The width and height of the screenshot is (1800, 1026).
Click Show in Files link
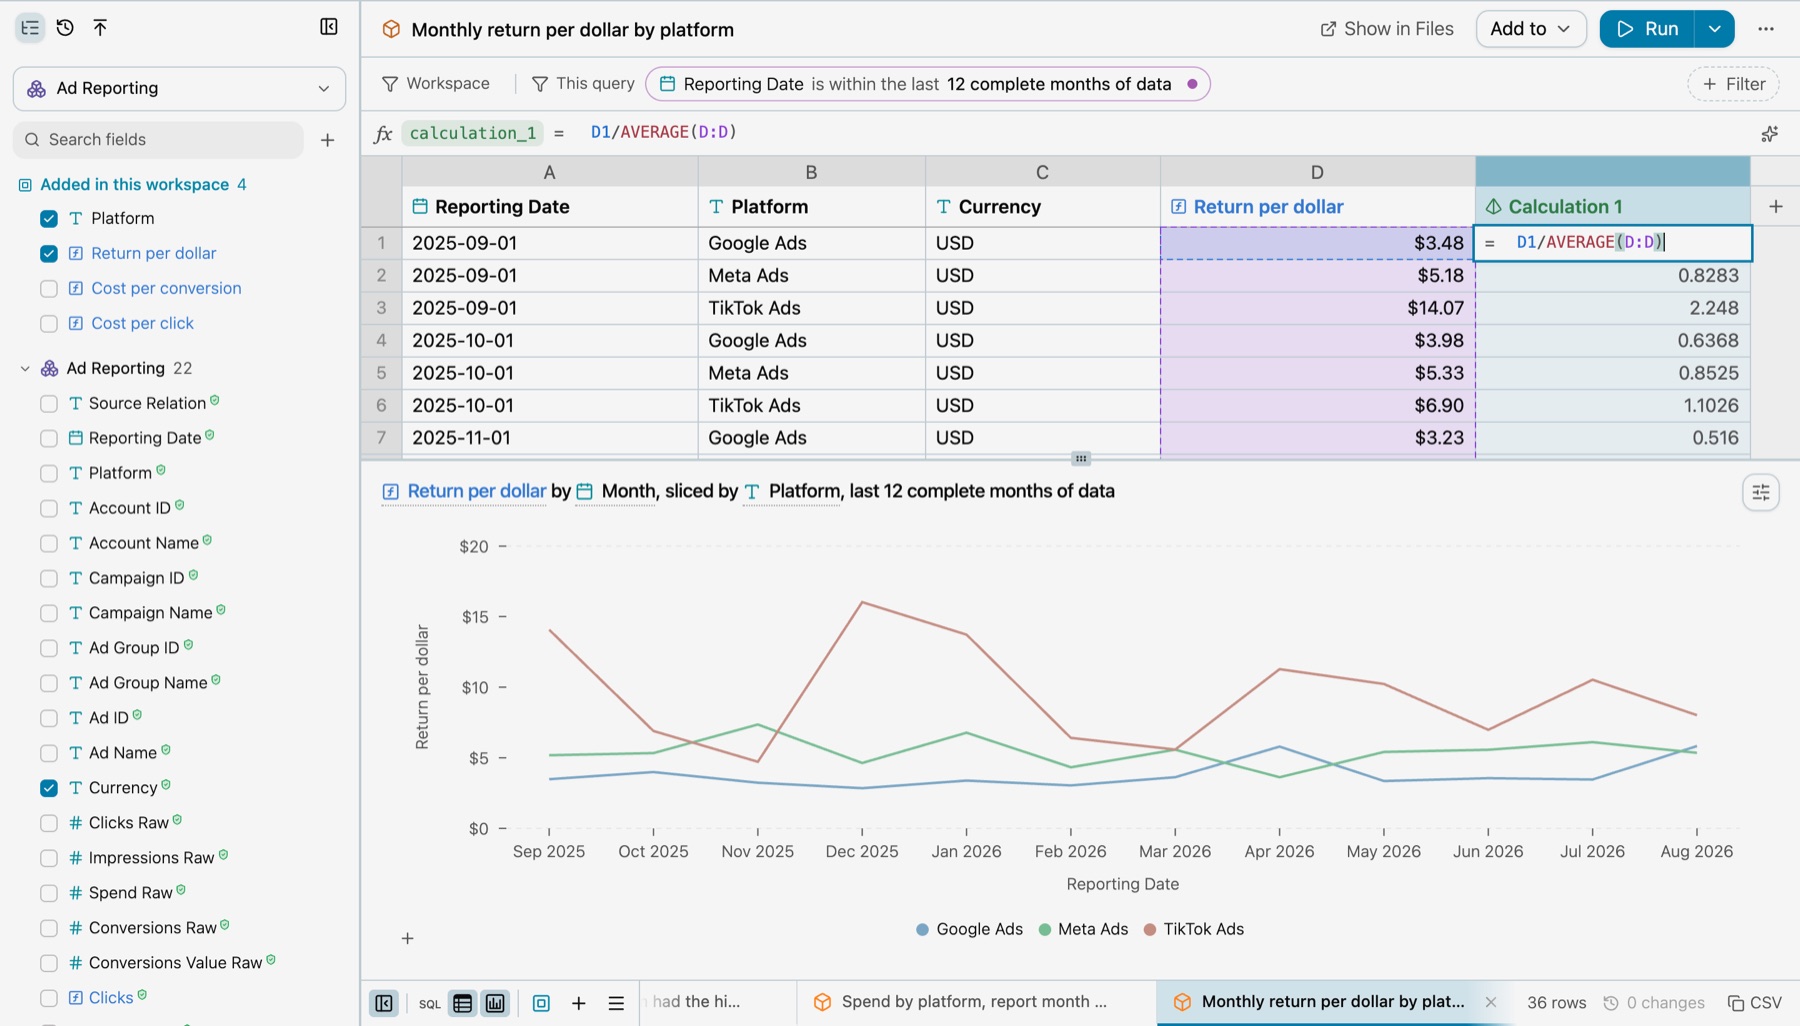coord(1387,29)
